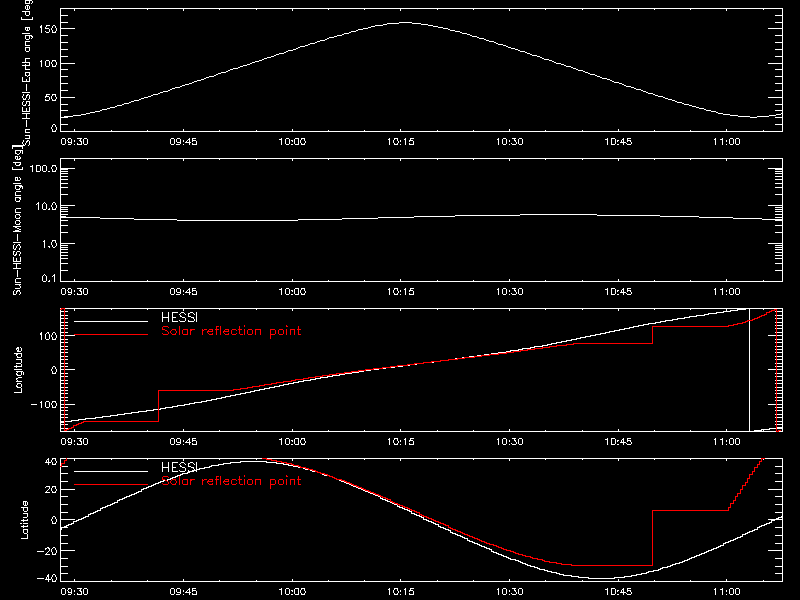
Task: Click the -20 tick on Latitude axis
Action: click(x=47, y=551)
